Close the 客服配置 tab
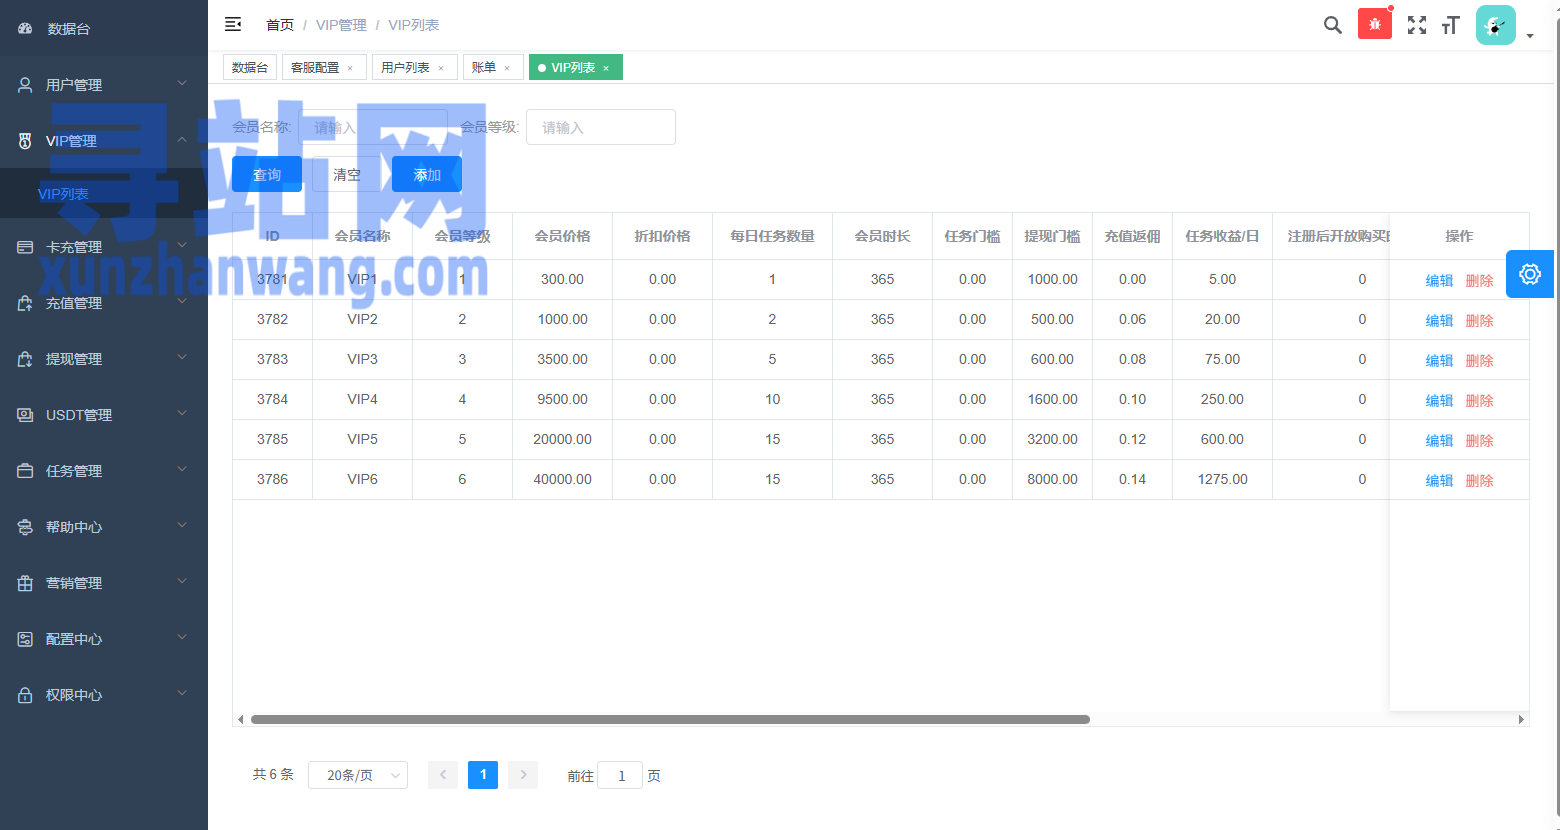 pyautogui.click(x=350, y=68)
